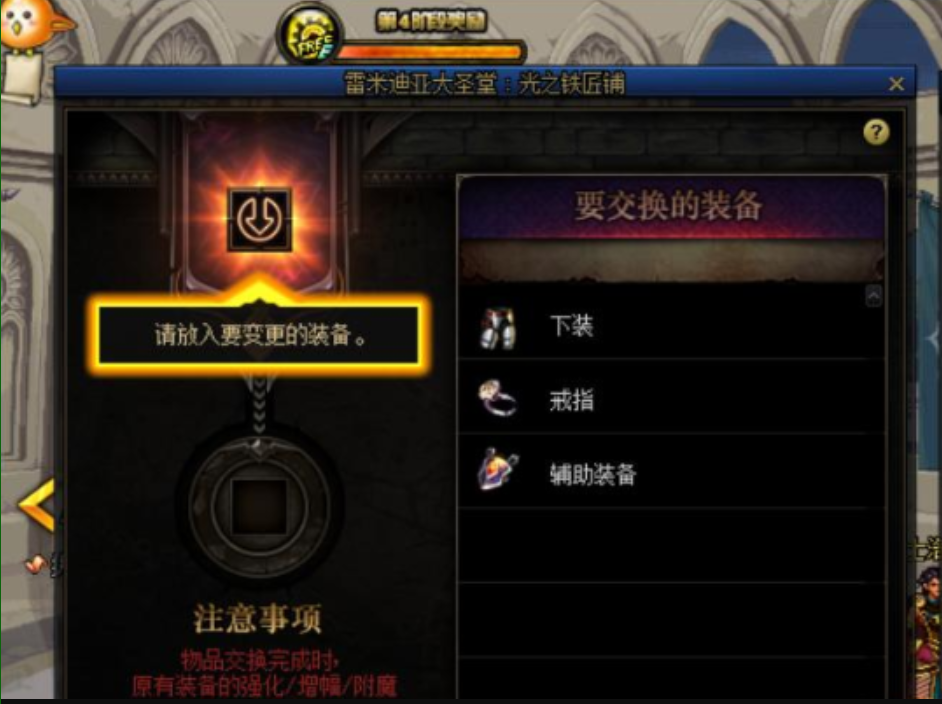Close the 光之铁匠铺 window
942x704 pixels.
(x=896, y=83)
